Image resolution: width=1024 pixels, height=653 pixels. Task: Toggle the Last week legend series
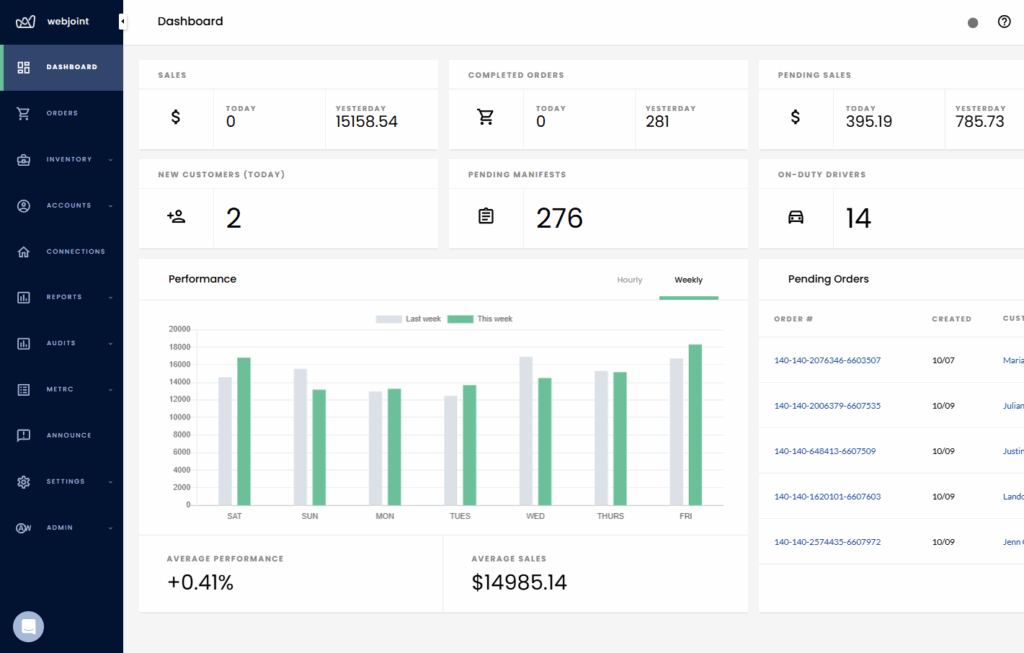(x=408, y=319)
